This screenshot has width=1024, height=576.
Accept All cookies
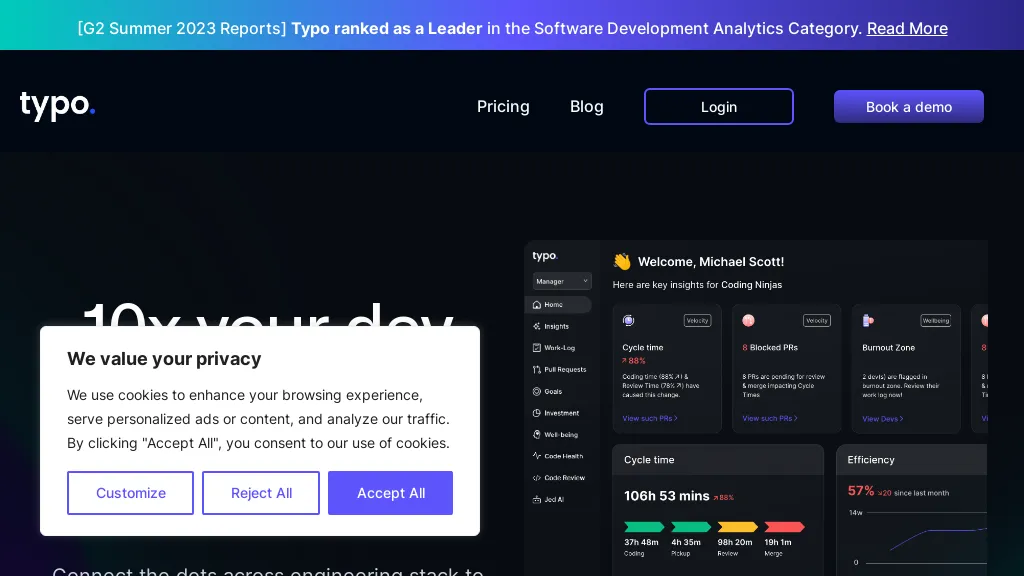click(x=390, y=493)
